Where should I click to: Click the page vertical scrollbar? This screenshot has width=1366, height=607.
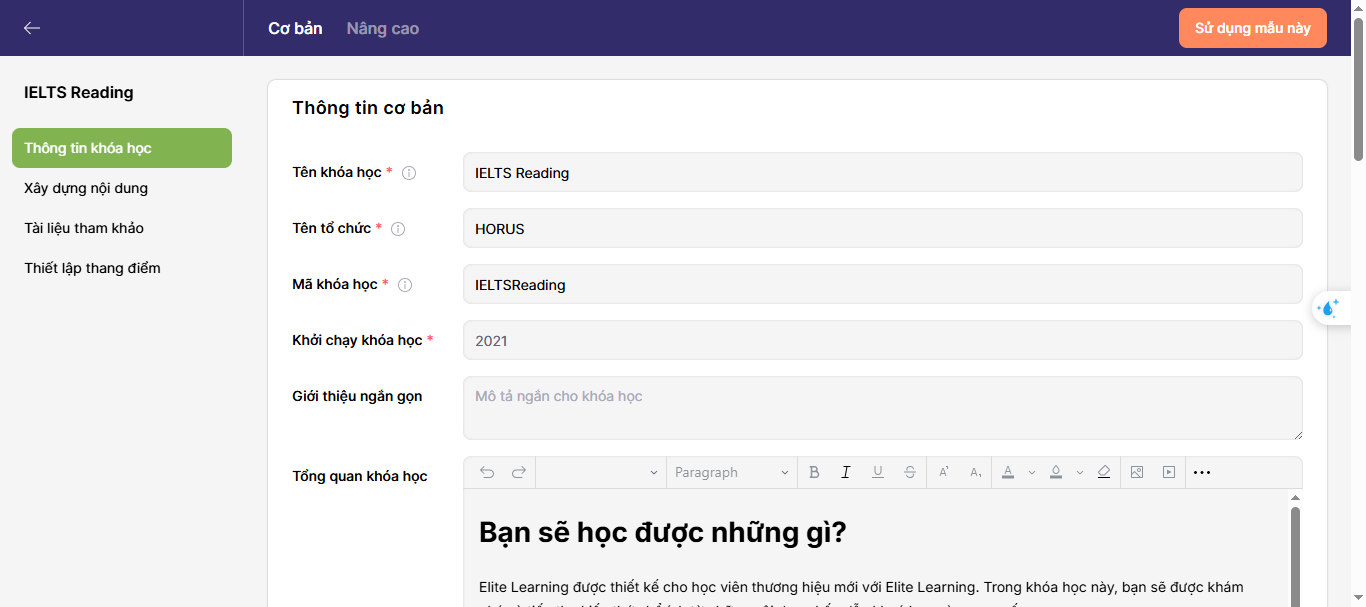pyautogui.click(x=1358, y=90)
